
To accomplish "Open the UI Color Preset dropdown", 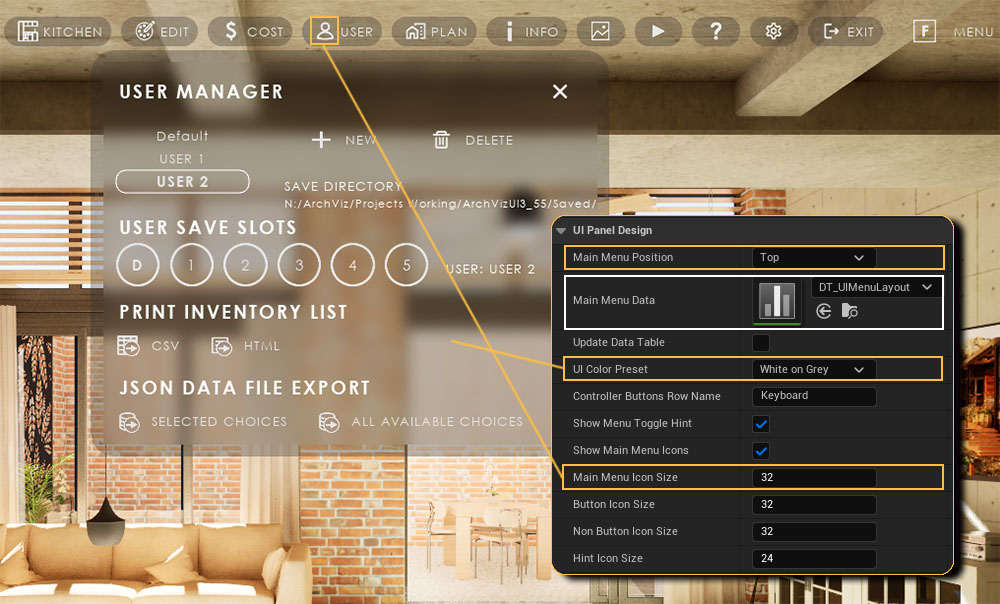I will 813,370.
